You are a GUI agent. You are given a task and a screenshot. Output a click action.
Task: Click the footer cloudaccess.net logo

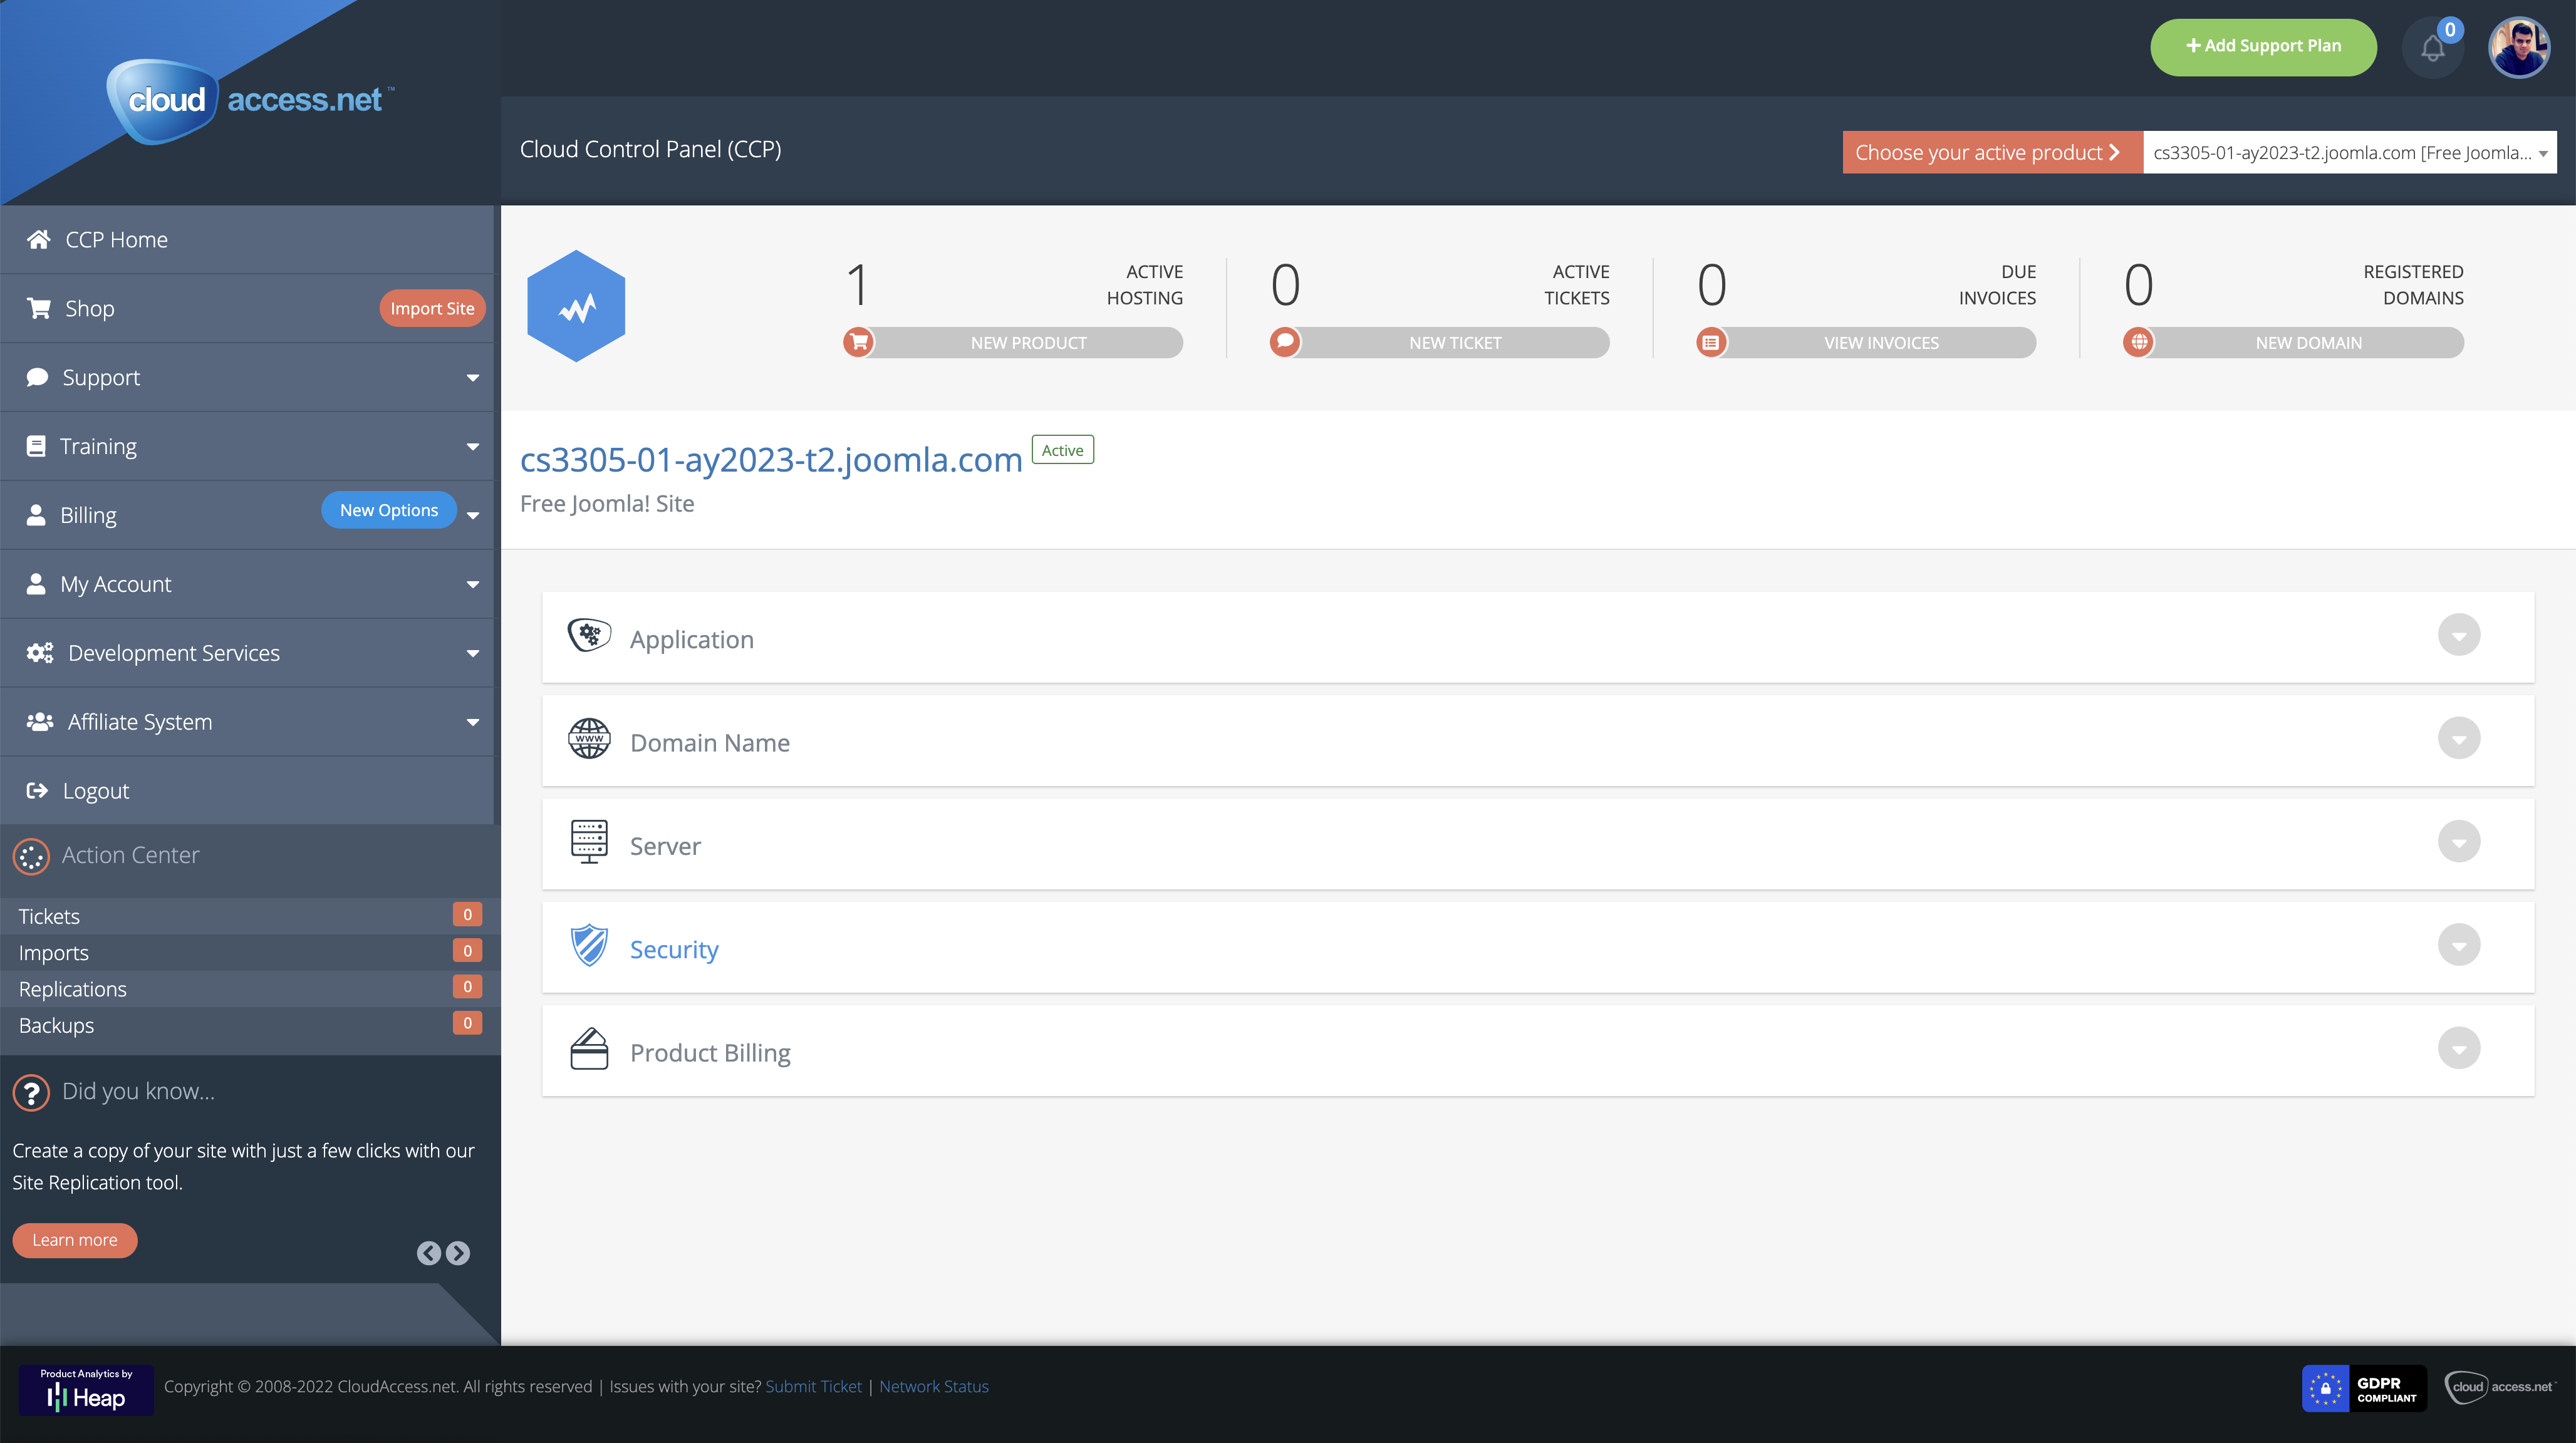[2499, 1387]
